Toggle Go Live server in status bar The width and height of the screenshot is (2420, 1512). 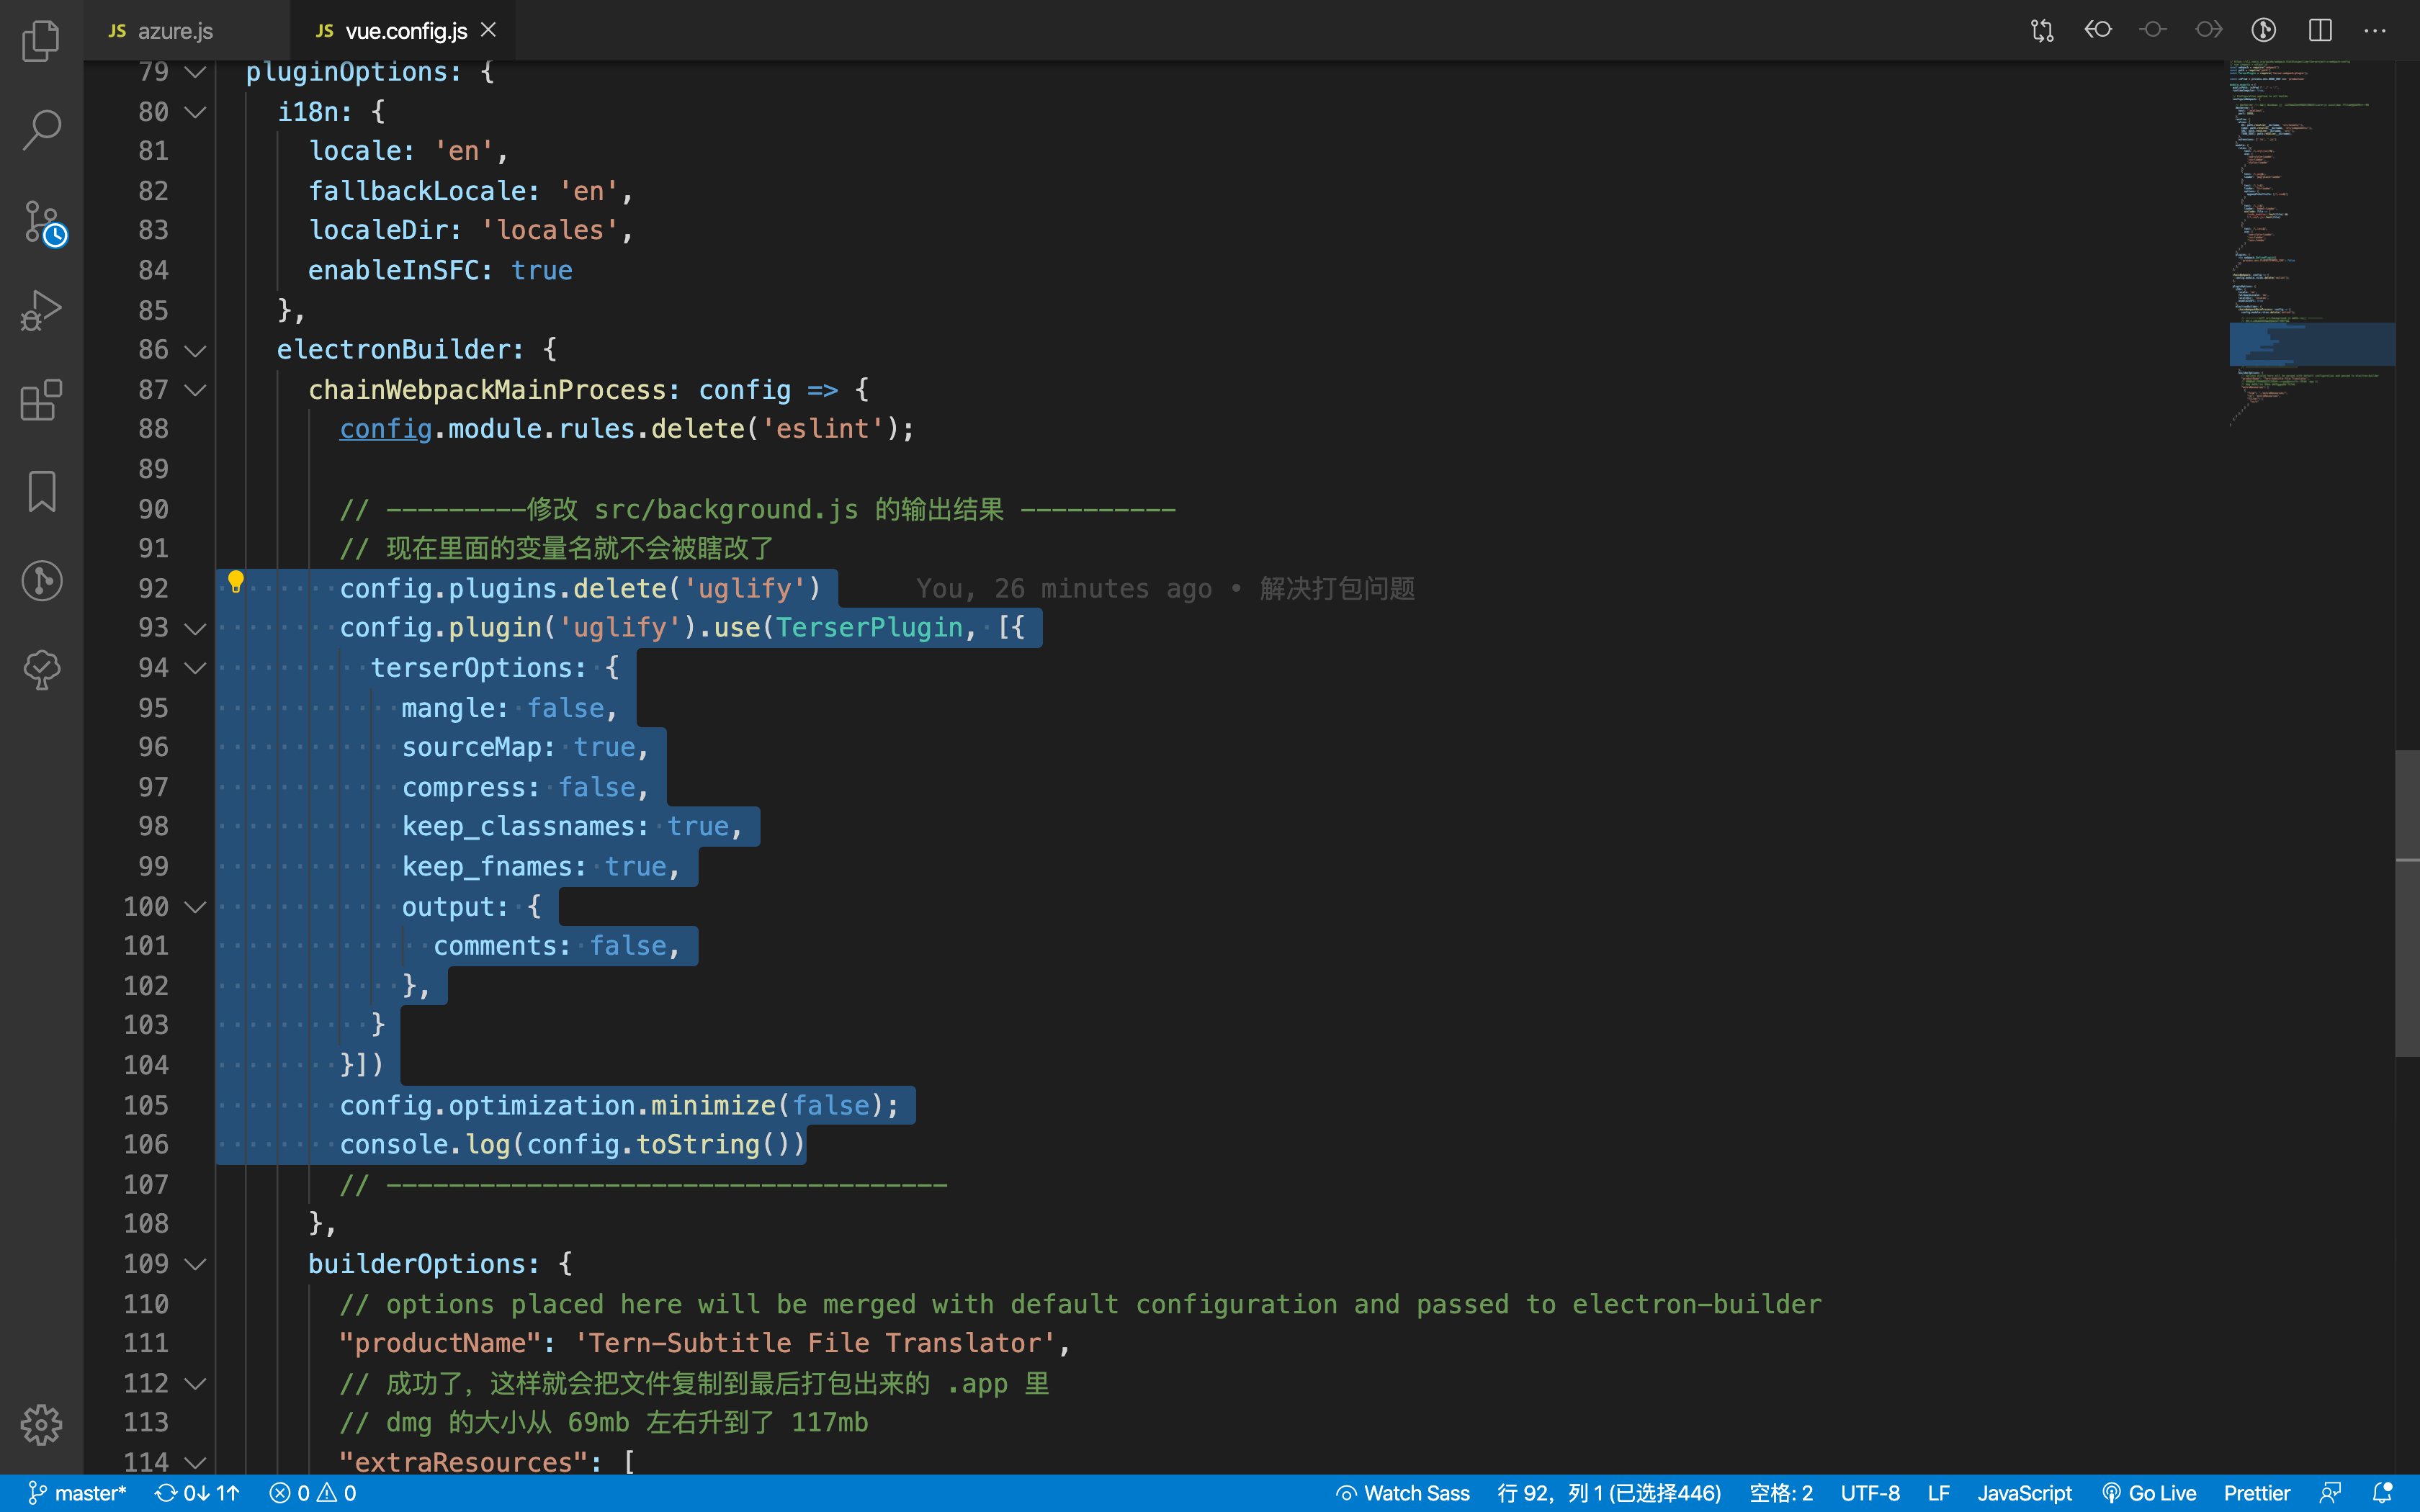(x=2149, y=1493)
